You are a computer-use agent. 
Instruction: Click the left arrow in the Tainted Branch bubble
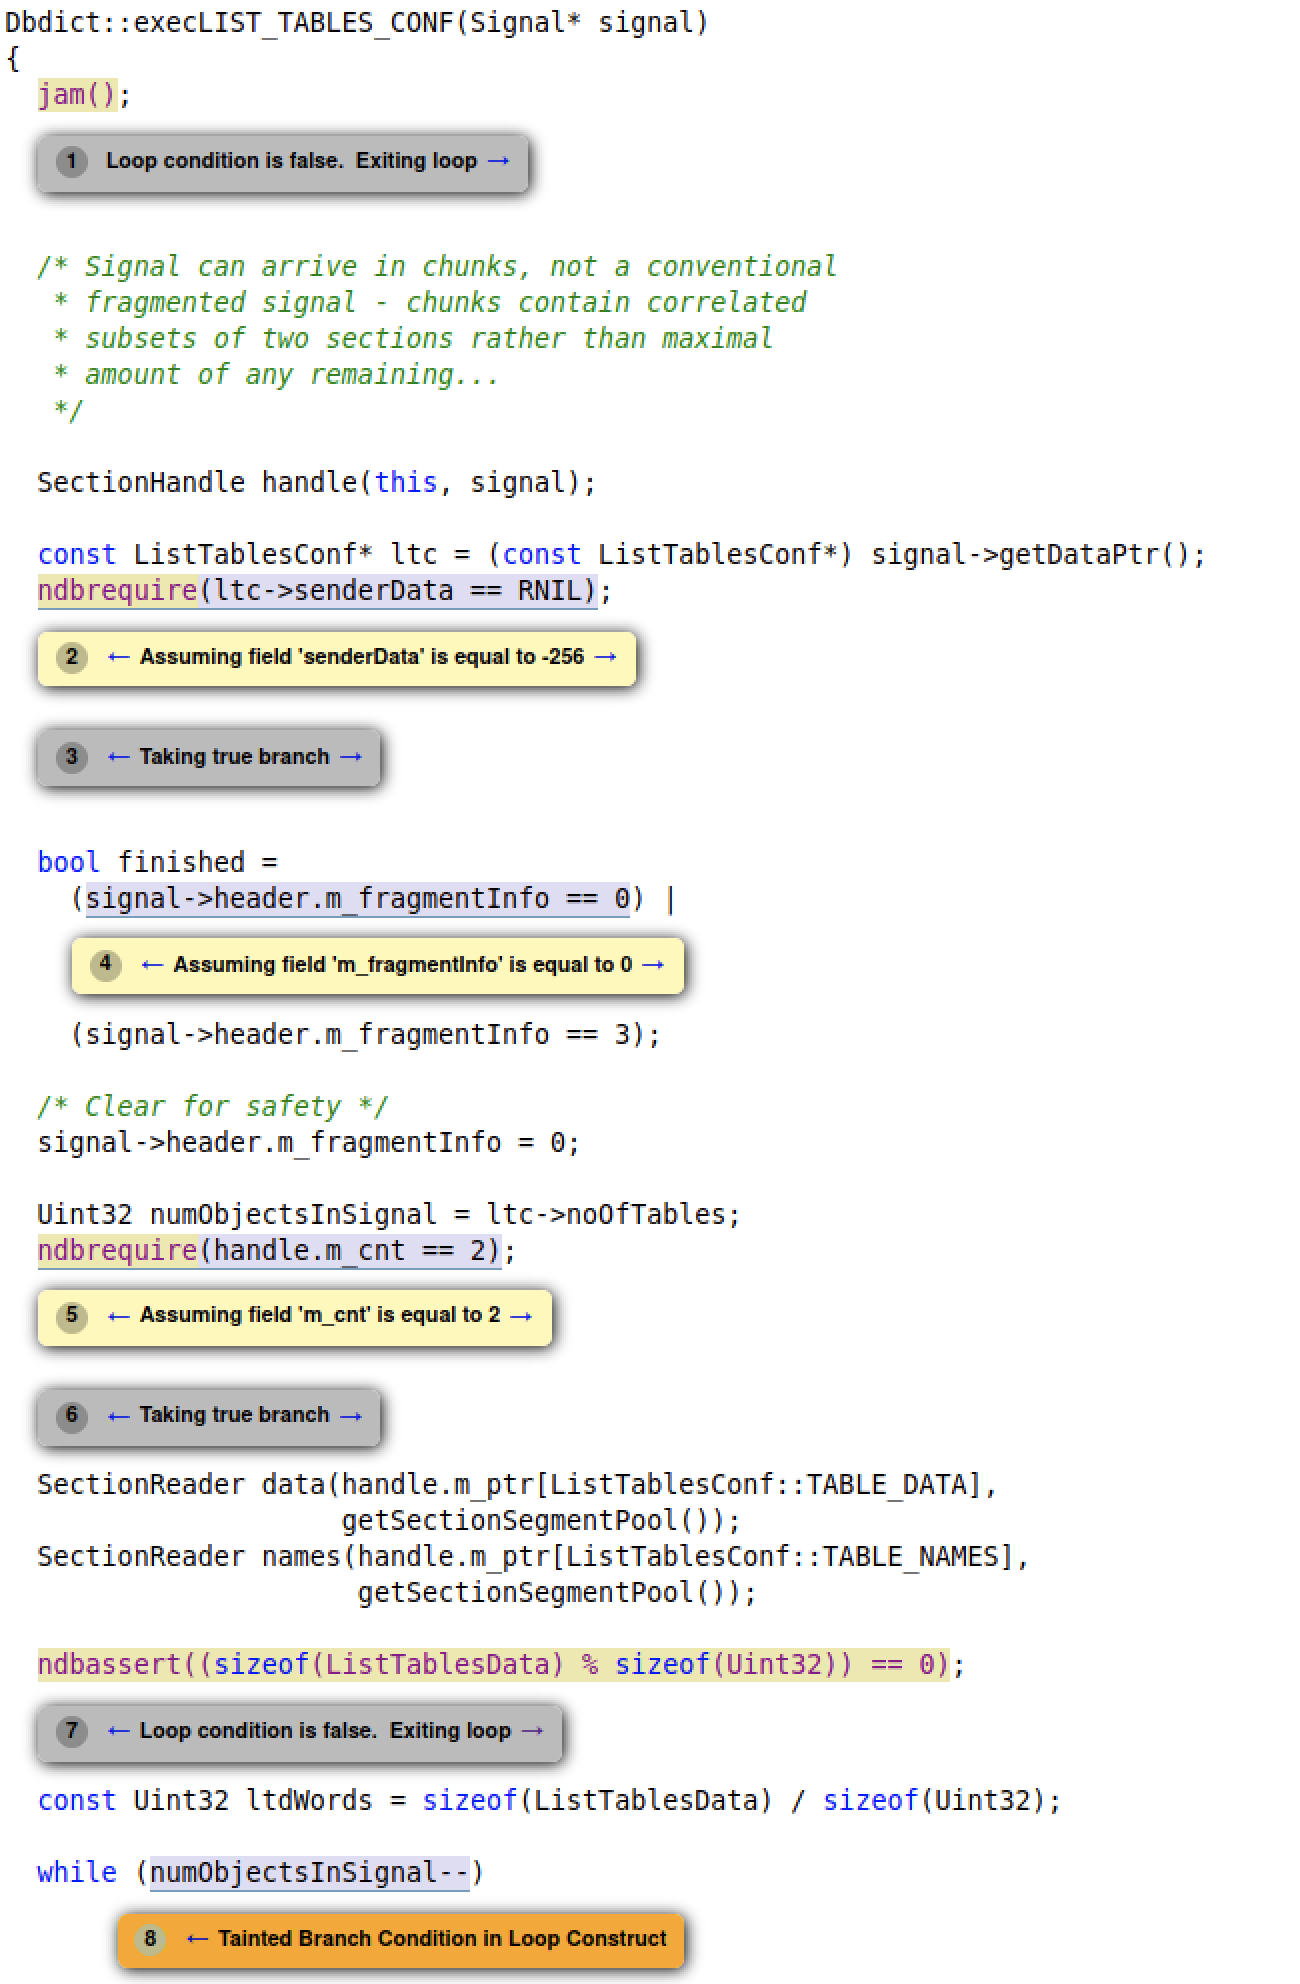pyautogui.click(x=197, y=1939)
